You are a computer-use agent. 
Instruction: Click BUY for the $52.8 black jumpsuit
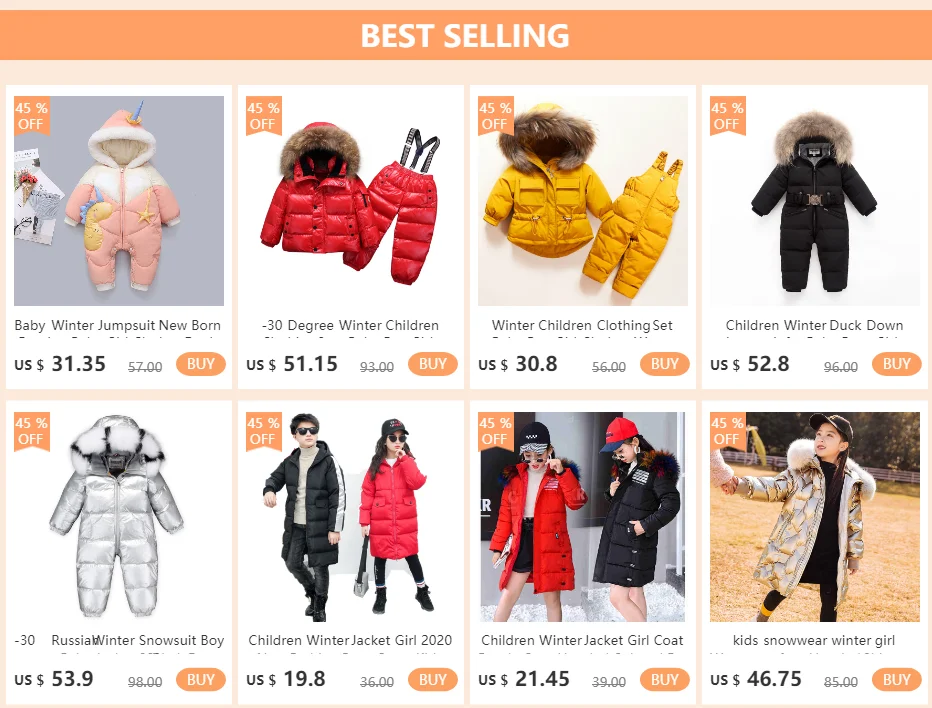click(x=896, y=364)
